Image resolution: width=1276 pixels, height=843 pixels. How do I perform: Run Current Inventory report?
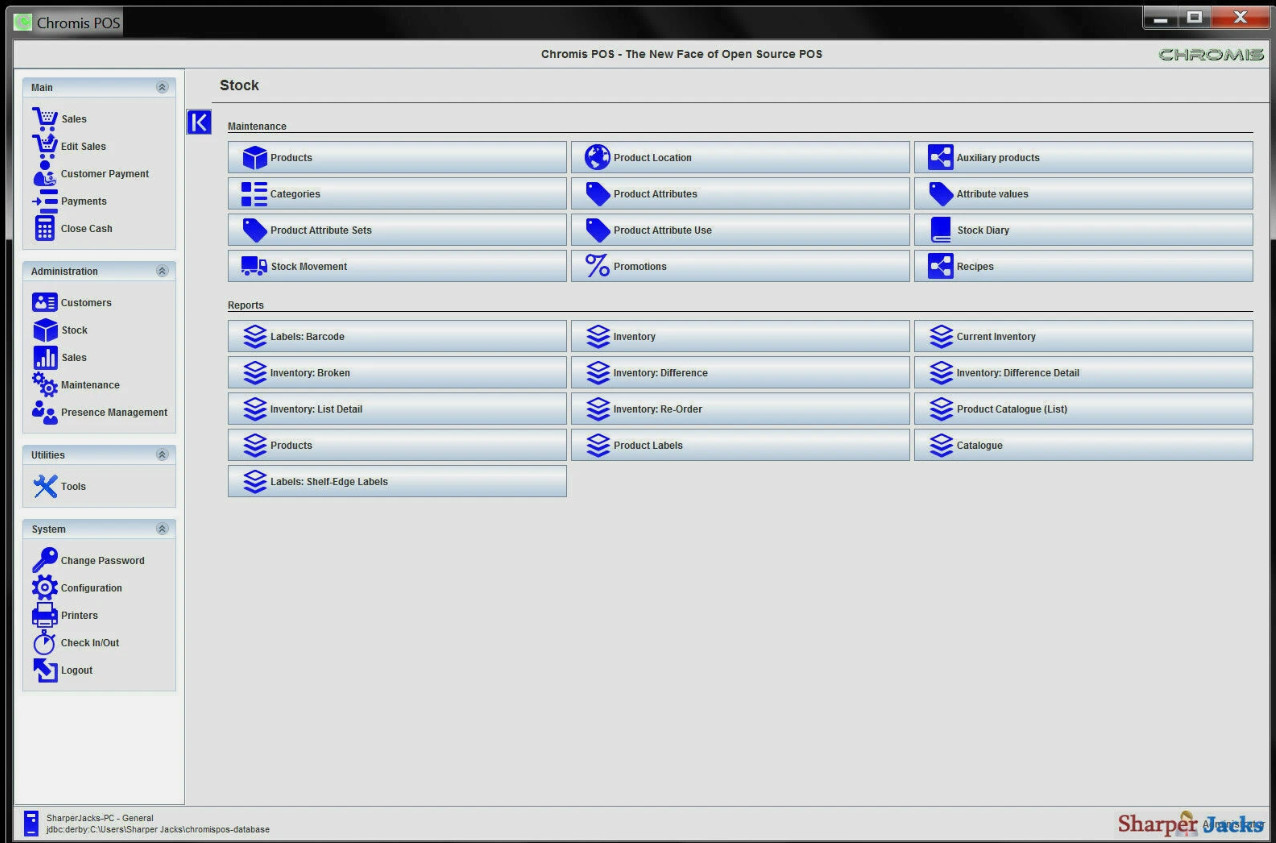[1084, 337]
